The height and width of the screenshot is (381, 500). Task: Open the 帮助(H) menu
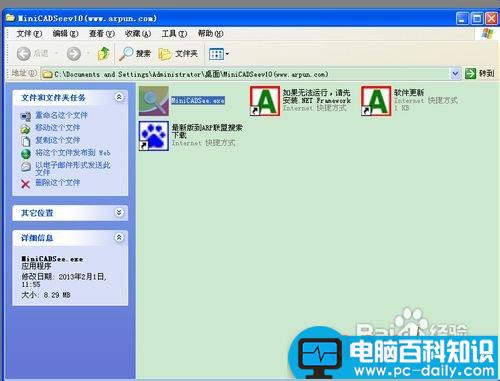(210, 34)
